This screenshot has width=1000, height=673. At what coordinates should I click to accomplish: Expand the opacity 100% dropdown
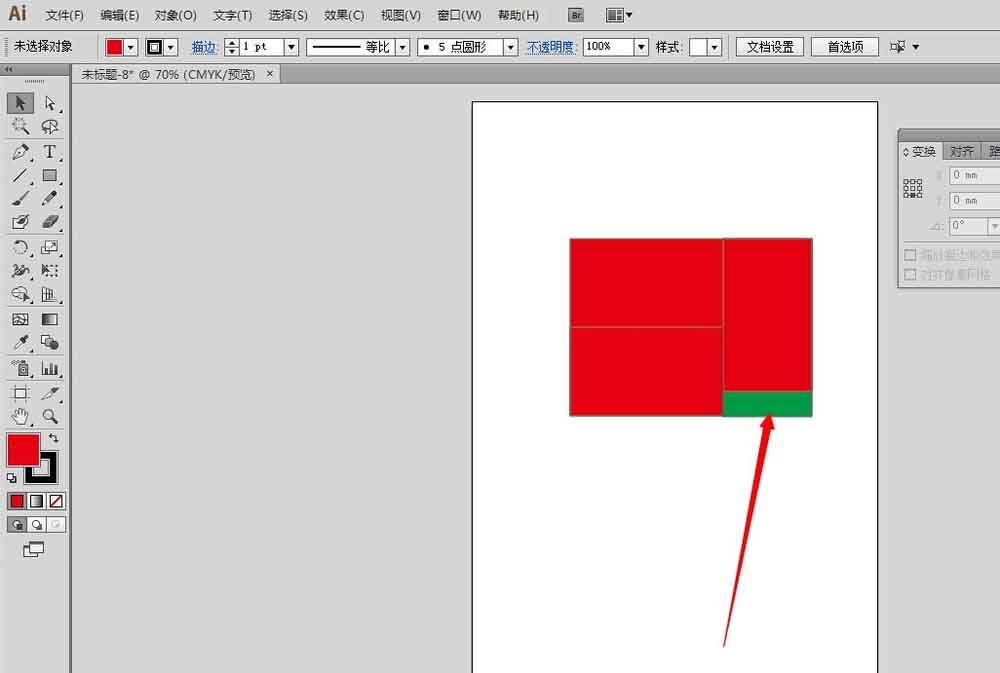pyautogui.click(x=642, y=47)
